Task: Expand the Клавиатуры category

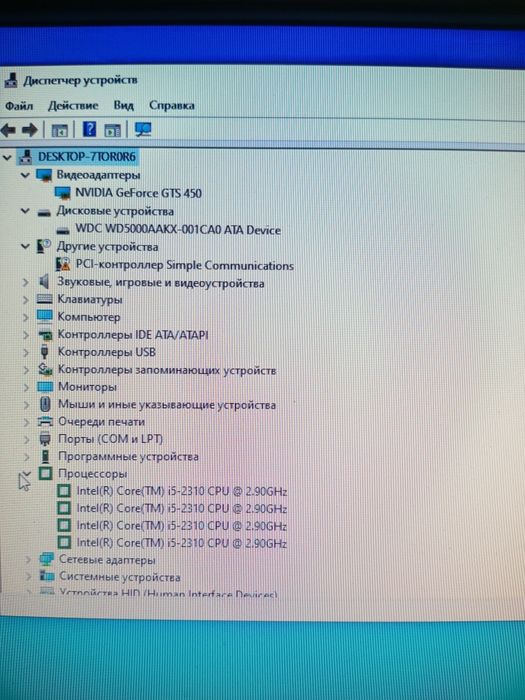Action: pos(25,300)
